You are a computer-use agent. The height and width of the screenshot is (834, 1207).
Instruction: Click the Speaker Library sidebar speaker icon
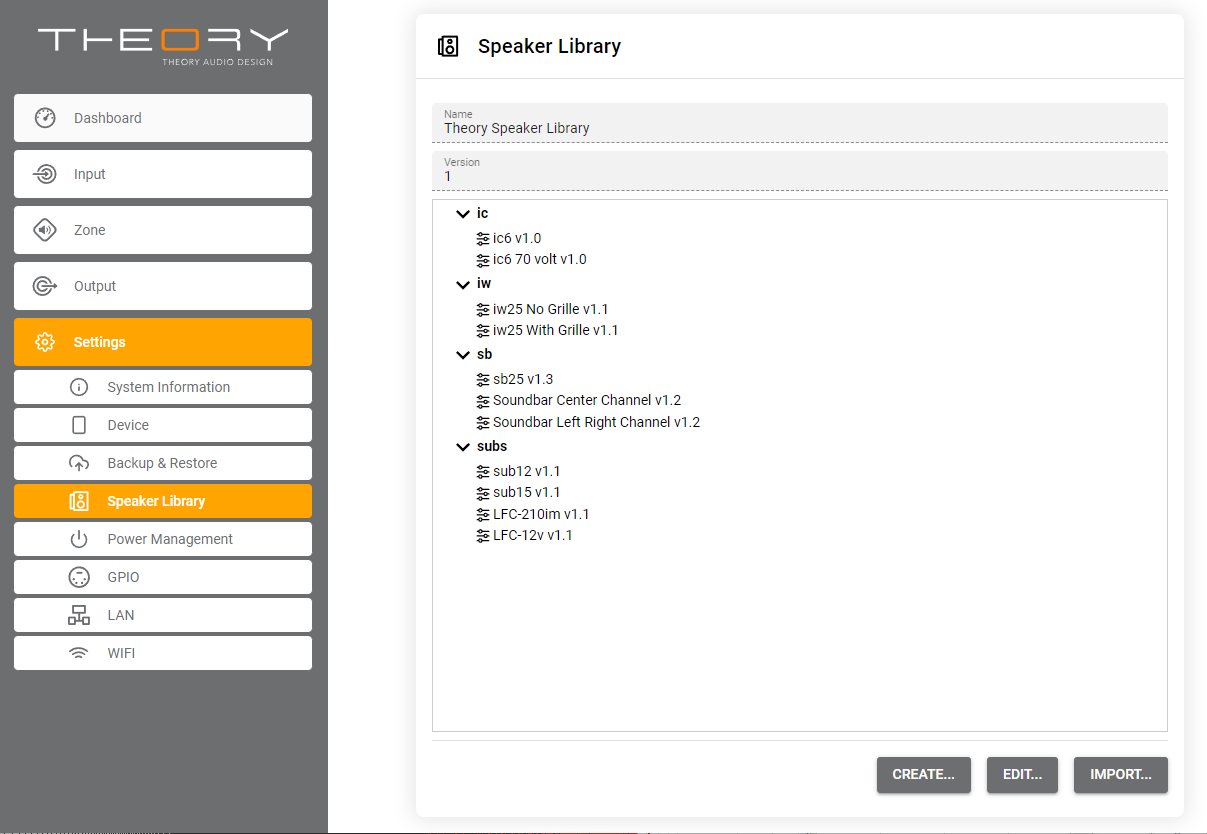(79, 501)
